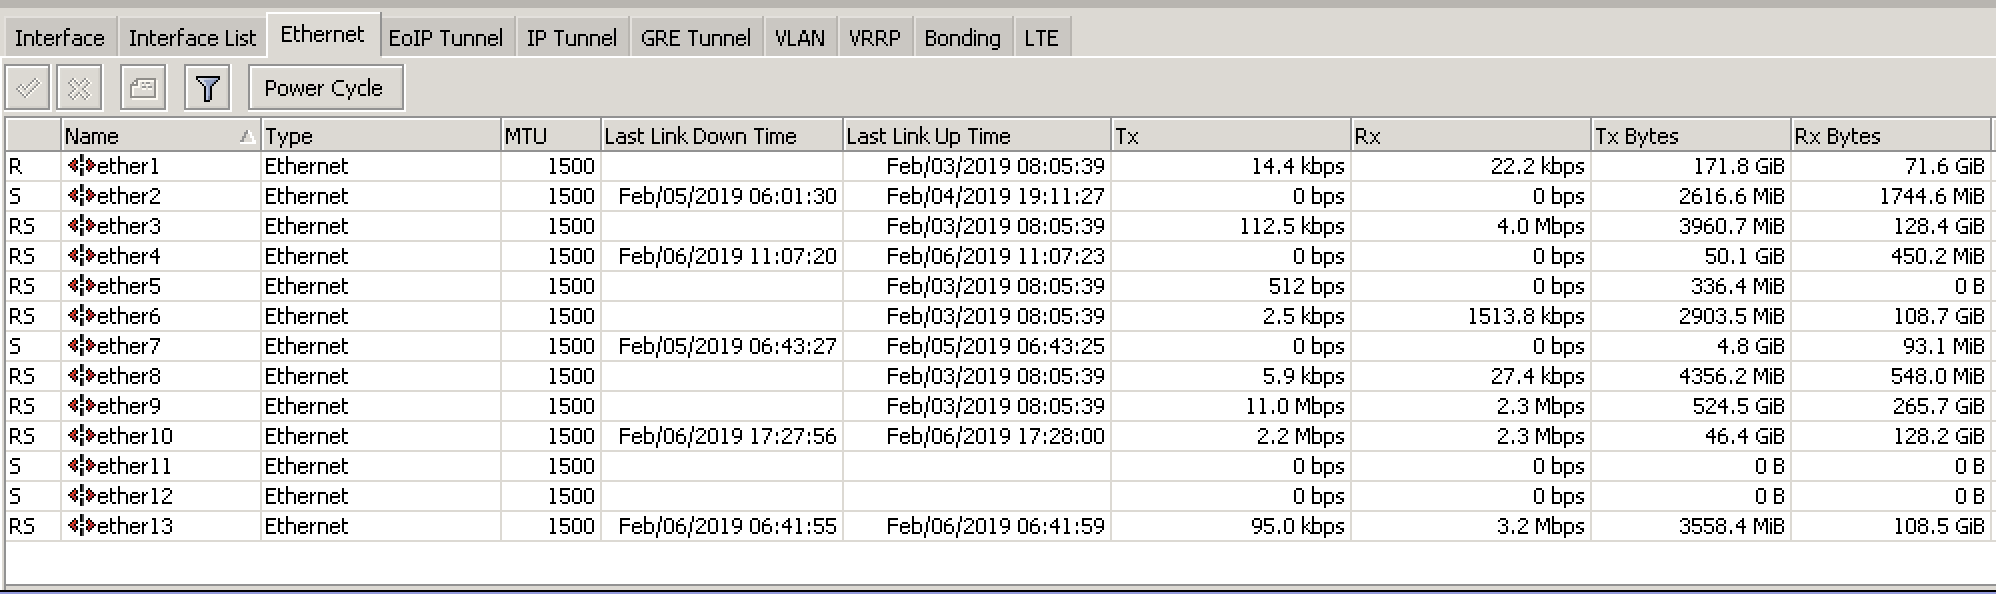Open the Filter funnel icon
The height and width of the screenshot is (594, 1996).
[207, 88]
